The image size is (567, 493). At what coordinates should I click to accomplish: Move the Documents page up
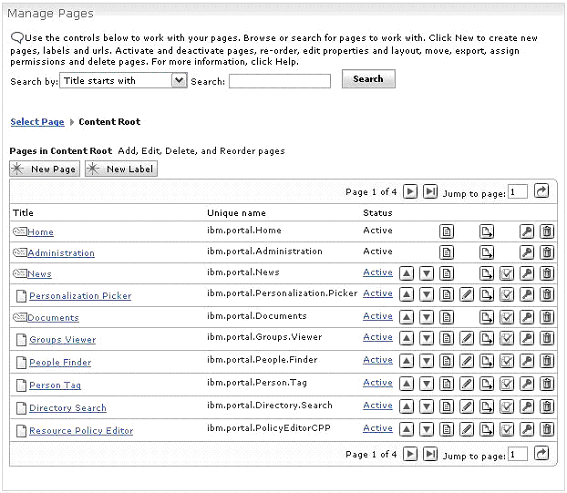point(406,318)
